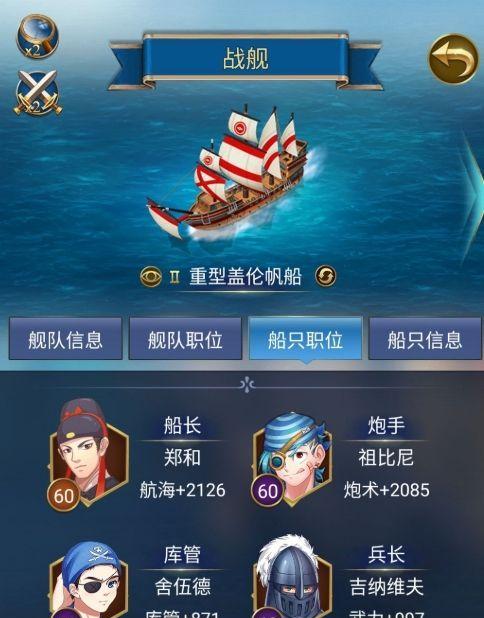Screen dimensions: 484x618
Task: Click the swap ship refresh icon
Action: pyautogui.click(x=326, y=276)
